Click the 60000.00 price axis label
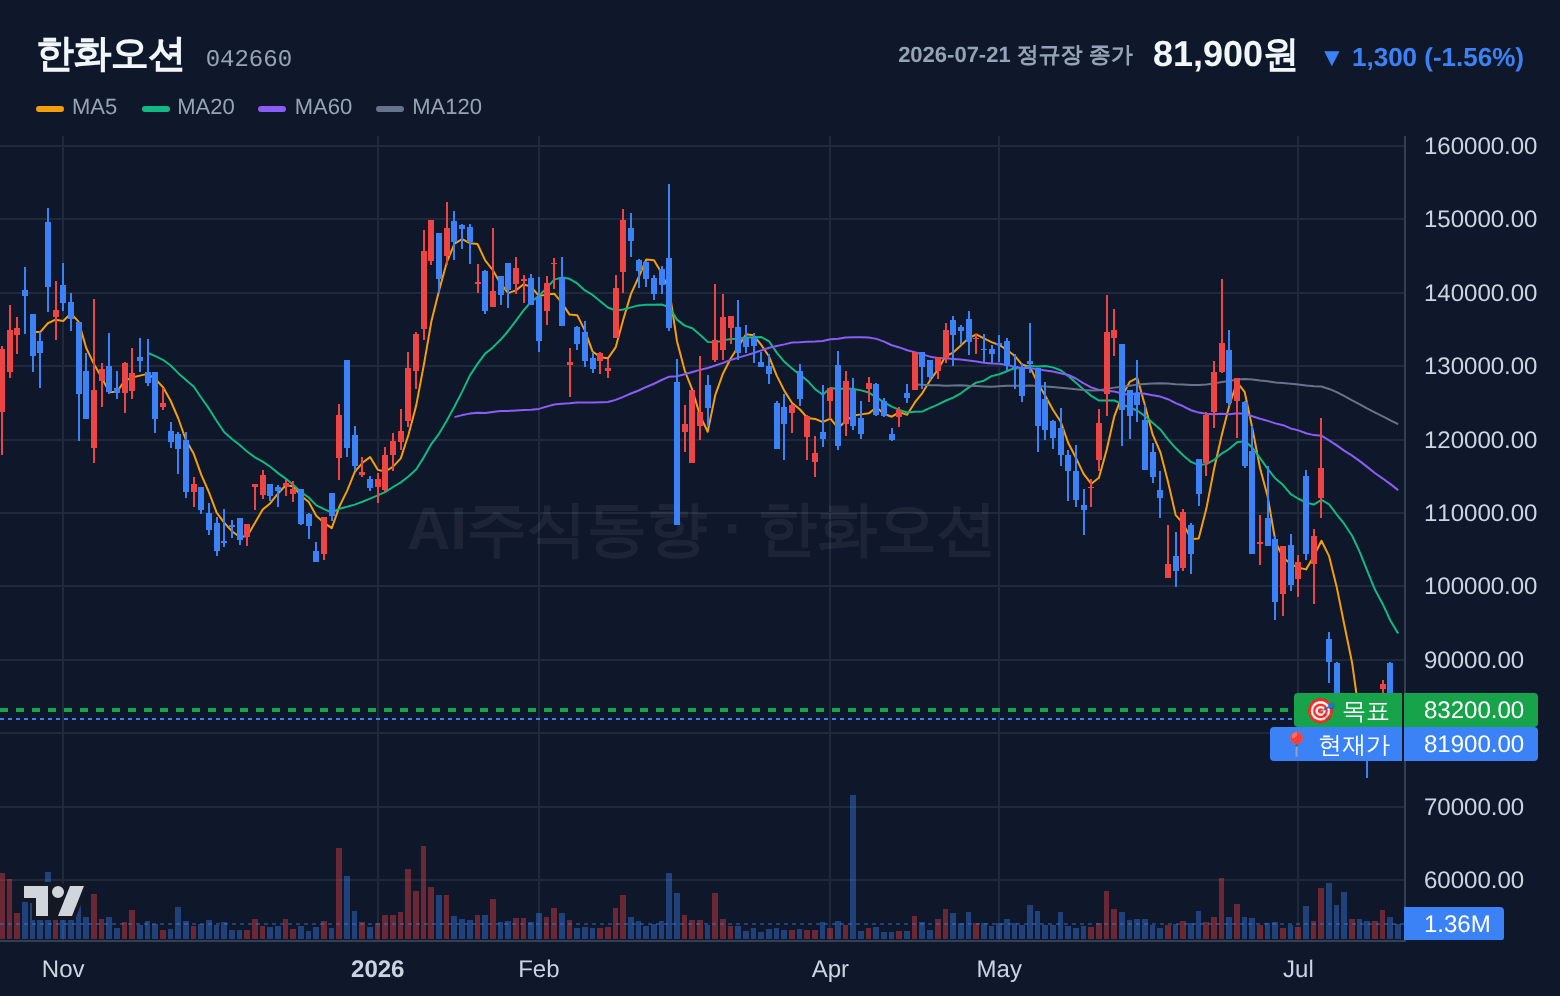1560x996 pixels. point(1474,880)
